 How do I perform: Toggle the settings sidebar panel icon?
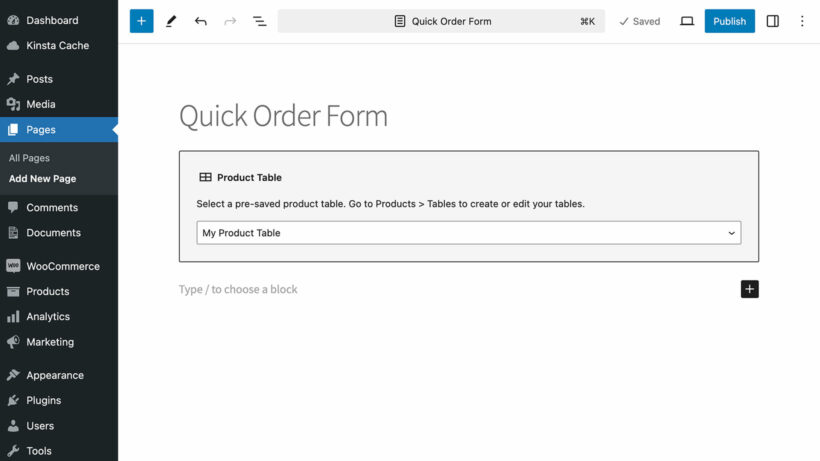click(x=773, y=21)
